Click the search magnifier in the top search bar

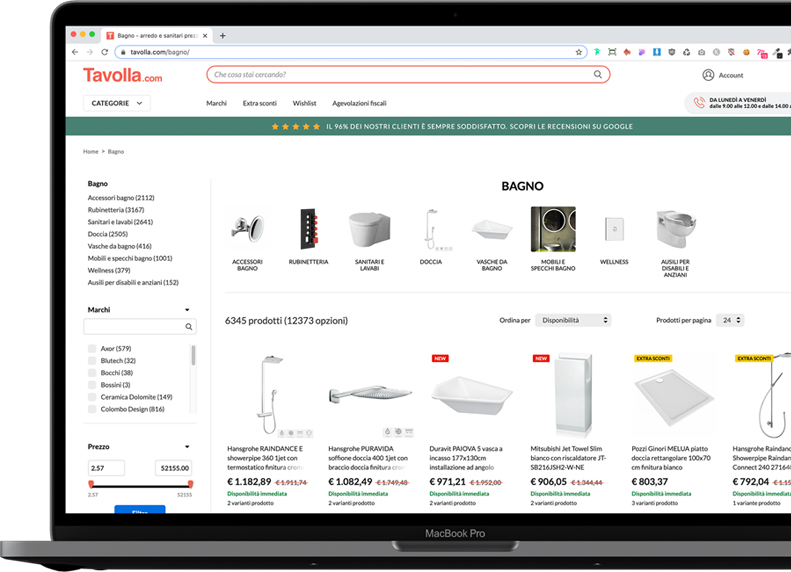point(598,75)
